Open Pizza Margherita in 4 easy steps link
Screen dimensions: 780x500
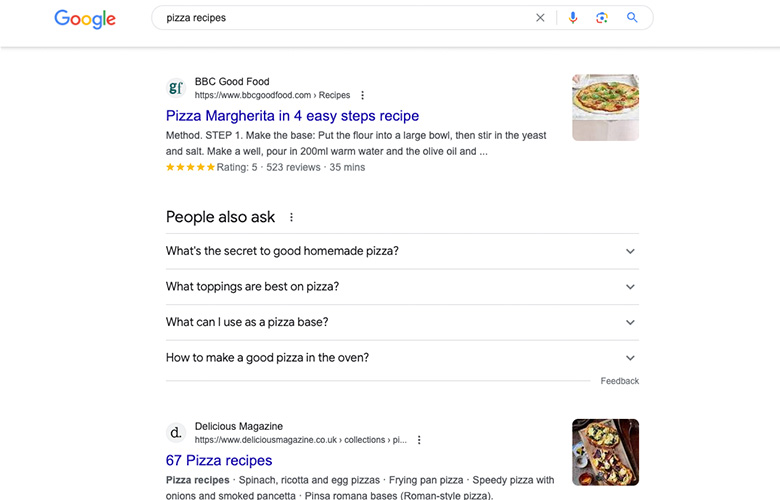tap(292, 116)
